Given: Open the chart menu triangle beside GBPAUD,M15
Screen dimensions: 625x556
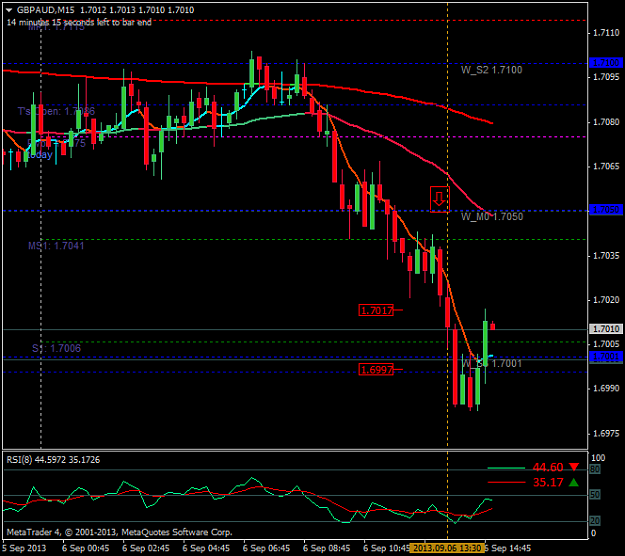Looking at the screenshot, I should click(x=10, y=10).
